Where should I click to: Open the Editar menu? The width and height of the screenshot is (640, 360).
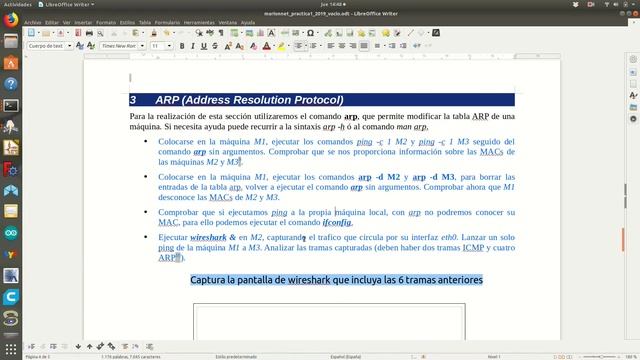(x=52, y=22)
